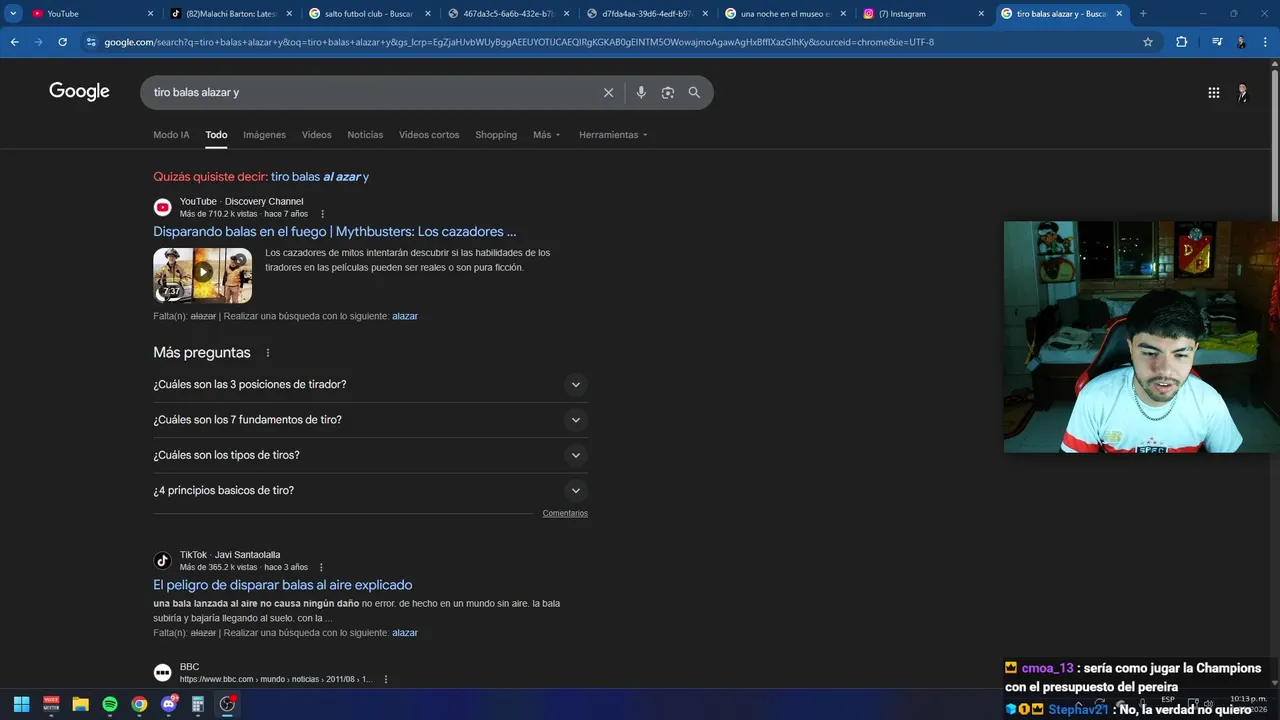Image resolution: width=1280 pixels, height=720 pixels.
Task: Open Google account avatar on the page
Action: coord(1243,92)
